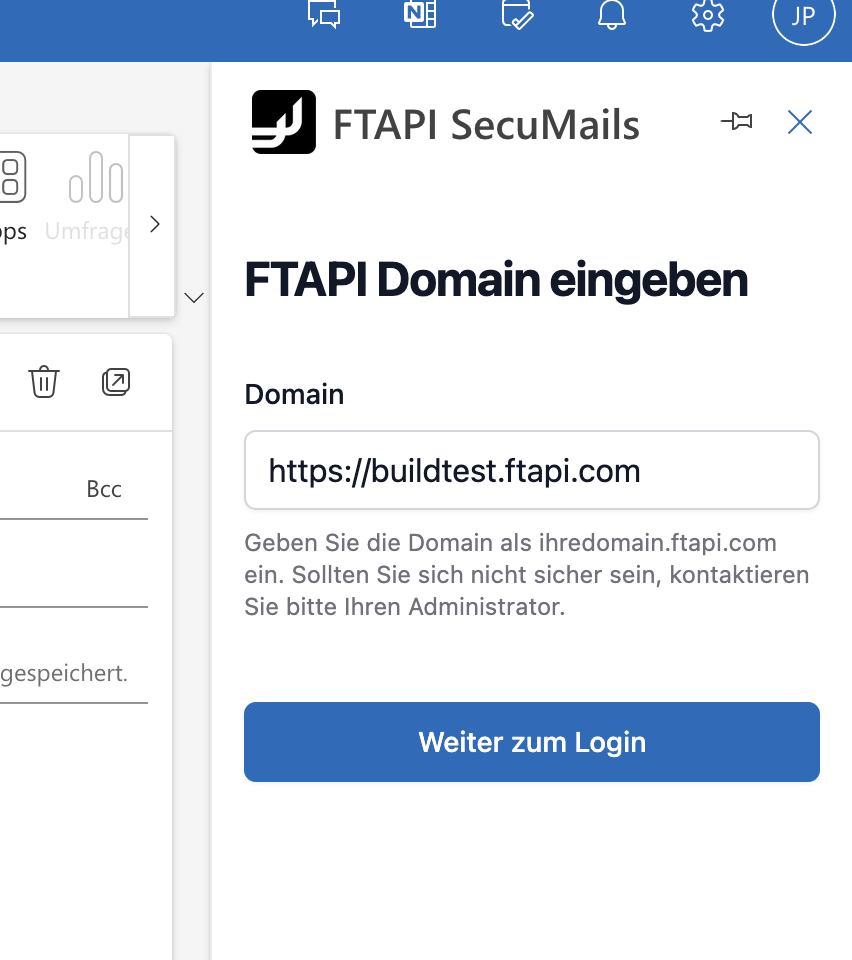
Task: Pin the FTAPI SecuMails task pane
Action: [x=737, y=122]
